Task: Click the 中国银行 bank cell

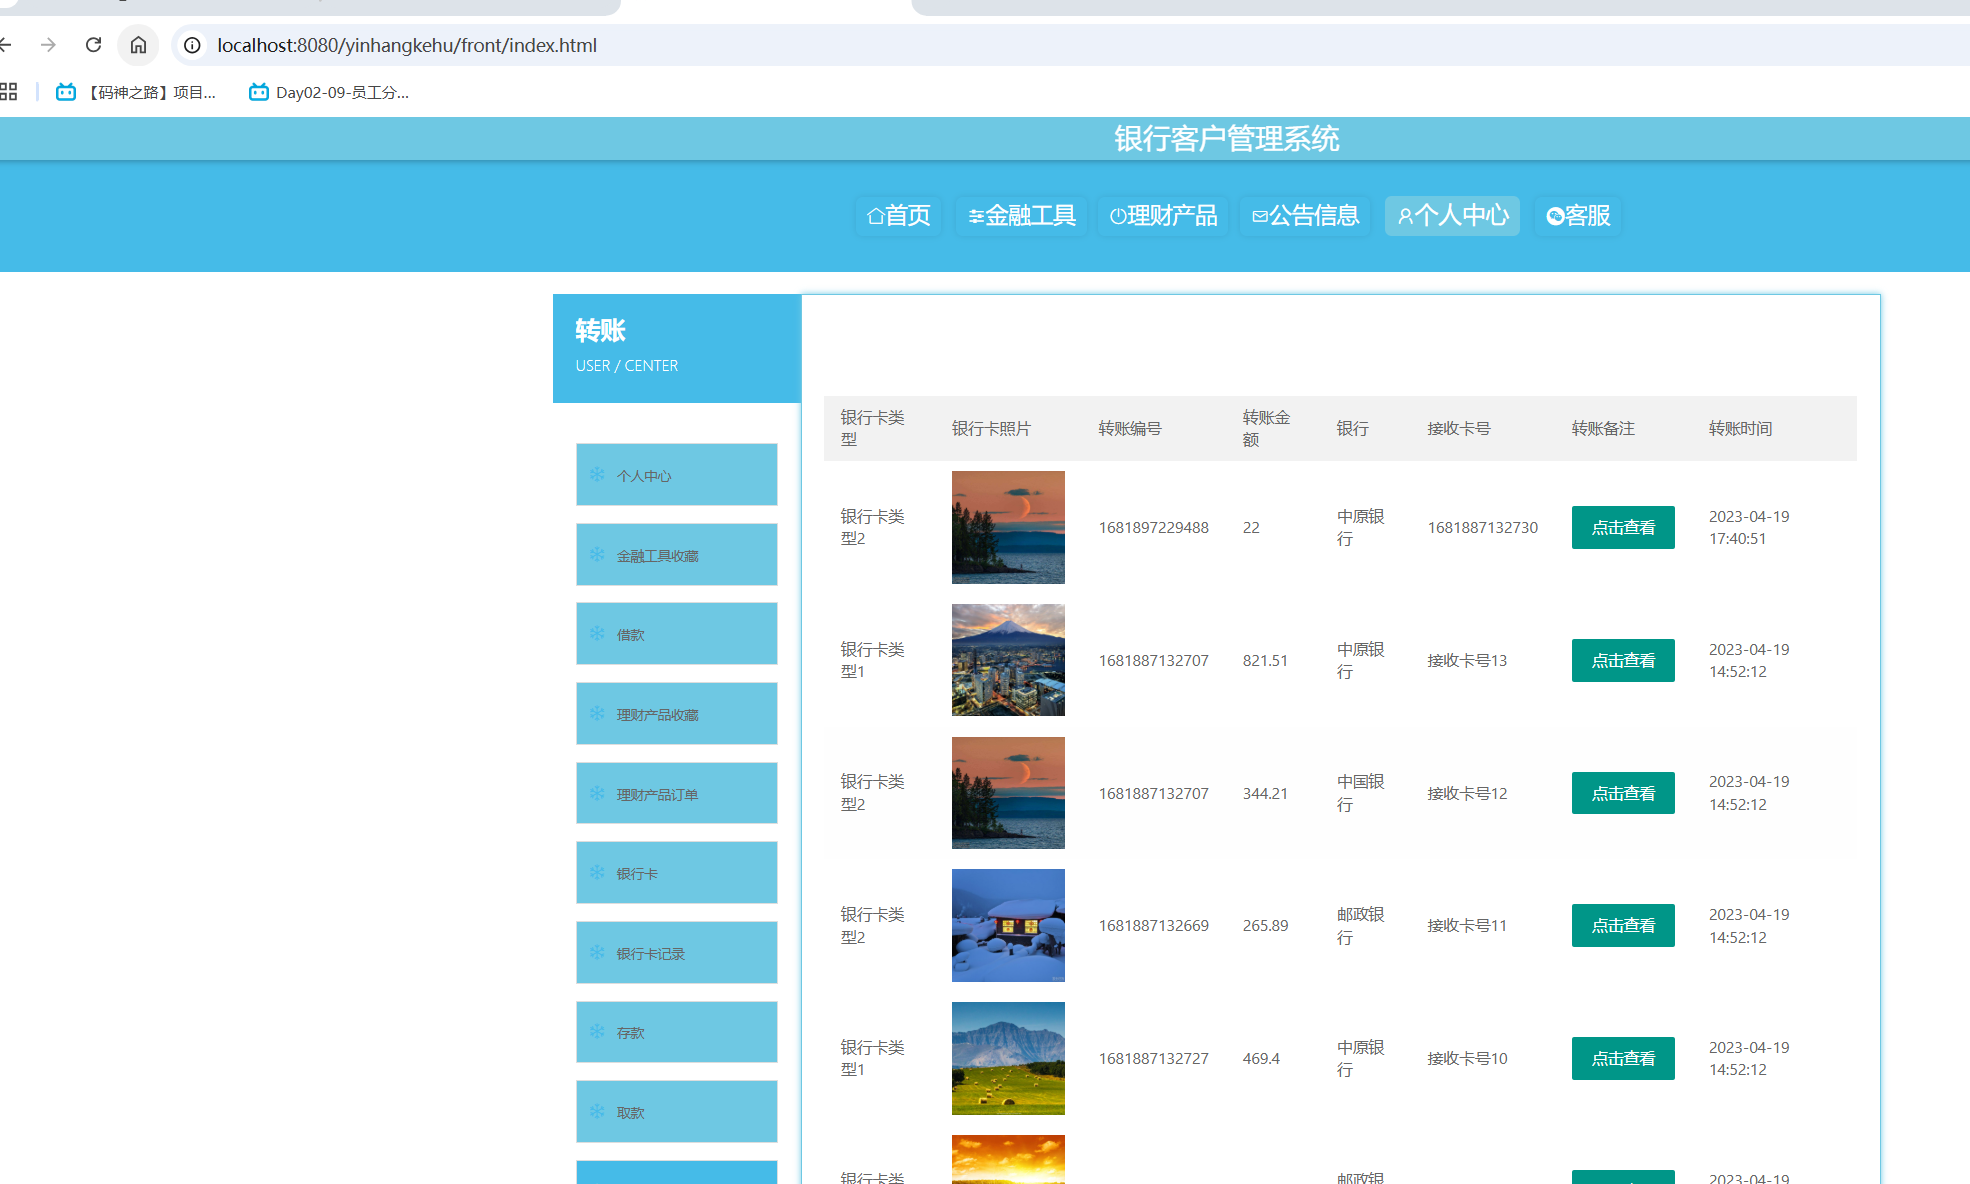Action: 1361,793
